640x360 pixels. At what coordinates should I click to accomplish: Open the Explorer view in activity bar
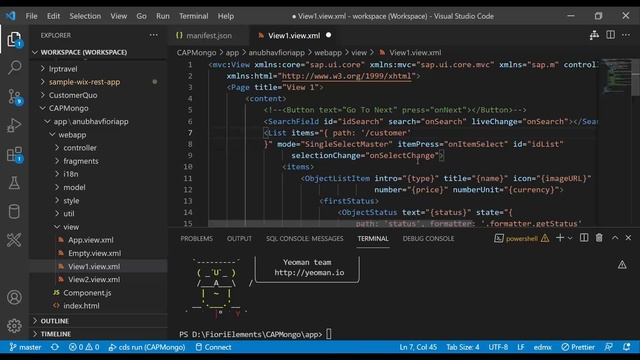click(14, 40)
